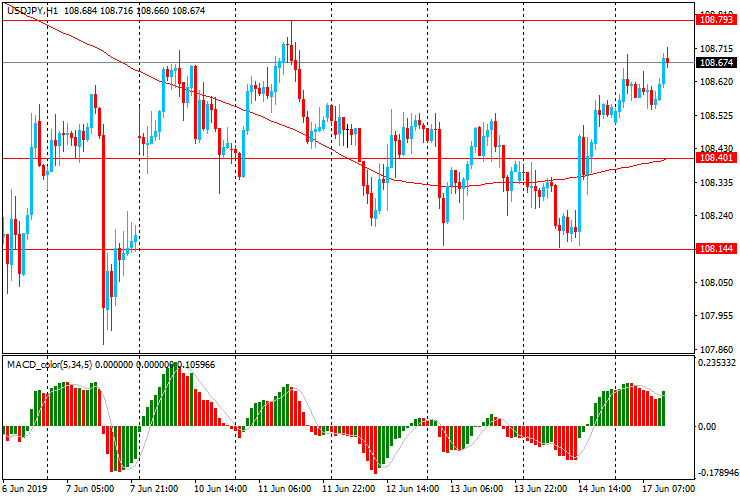Image resolution: width=740 pixels, height=500 pixels.
Task: Click the 108.050 price axis value
Action: click(716, 283)
